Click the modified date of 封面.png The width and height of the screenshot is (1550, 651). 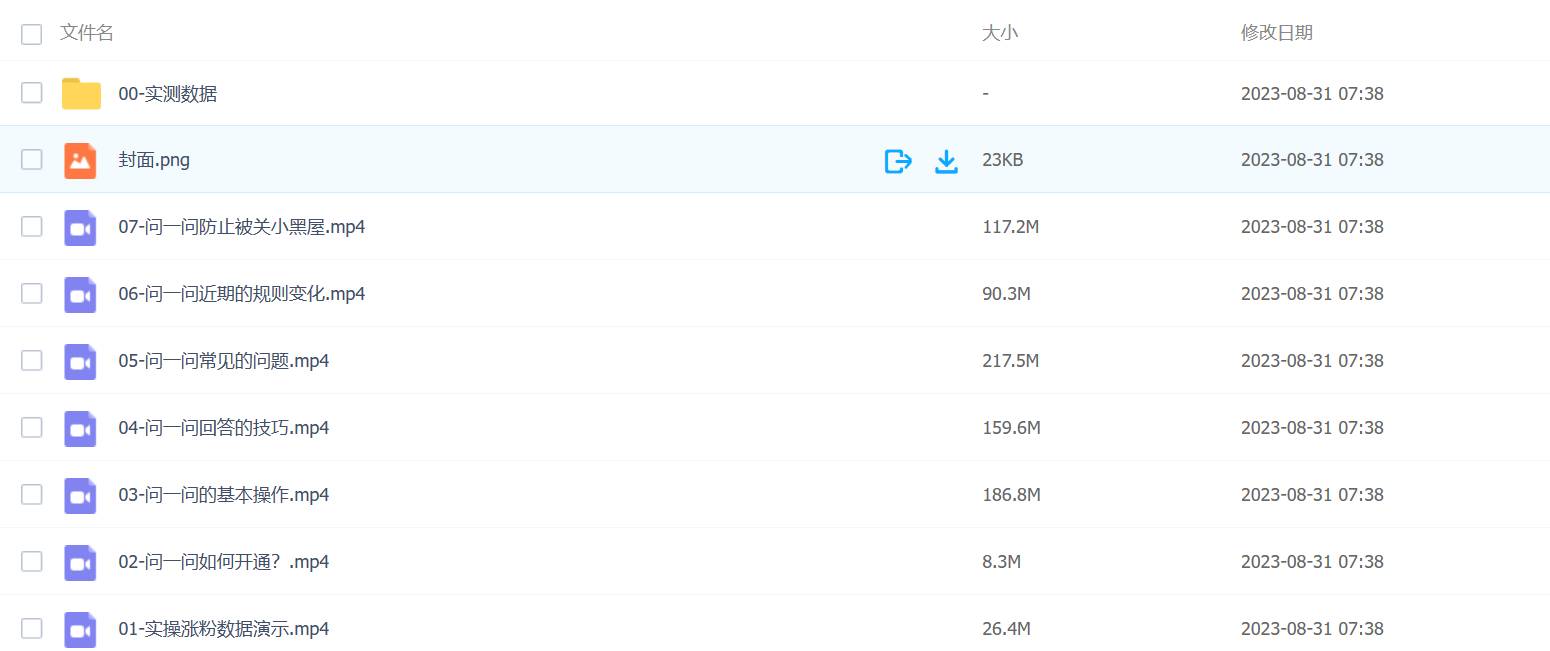[1312, 160]
